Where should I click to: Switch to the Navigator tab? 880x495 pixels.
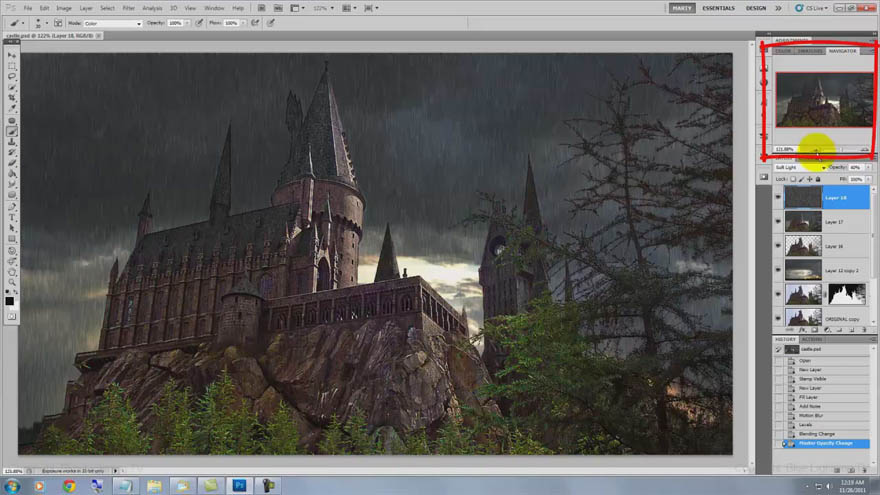[842, 51]
